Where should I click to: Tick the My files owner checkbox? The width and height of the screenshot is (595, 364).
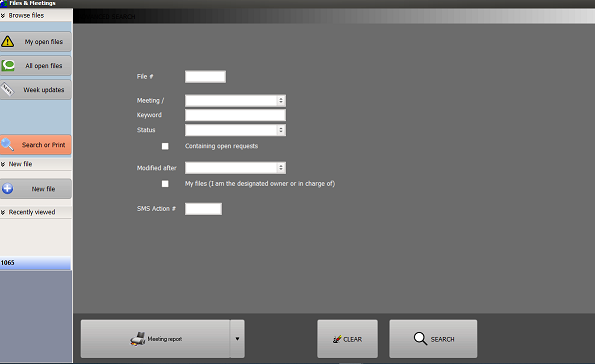pos(165,184)
